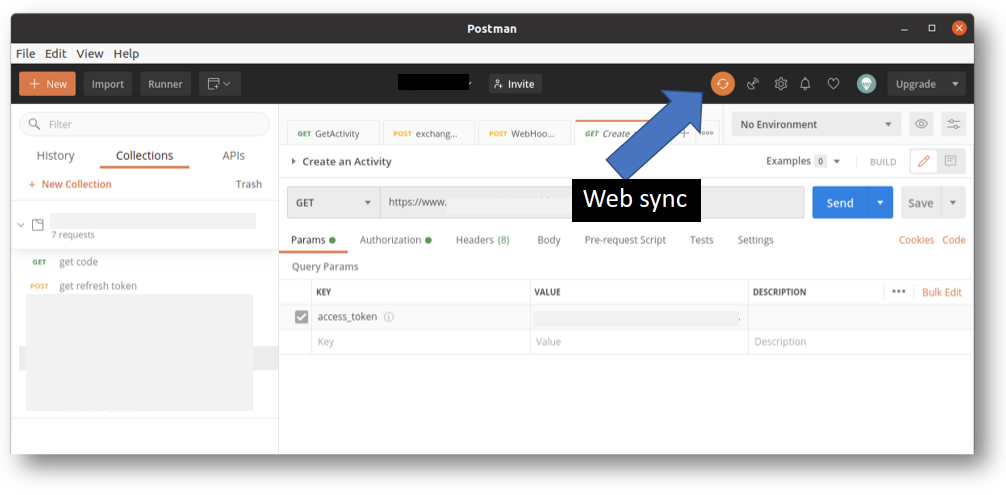1006x495 pixels.
Task: Switch to the History tab
Action: (x=55, y=156)
